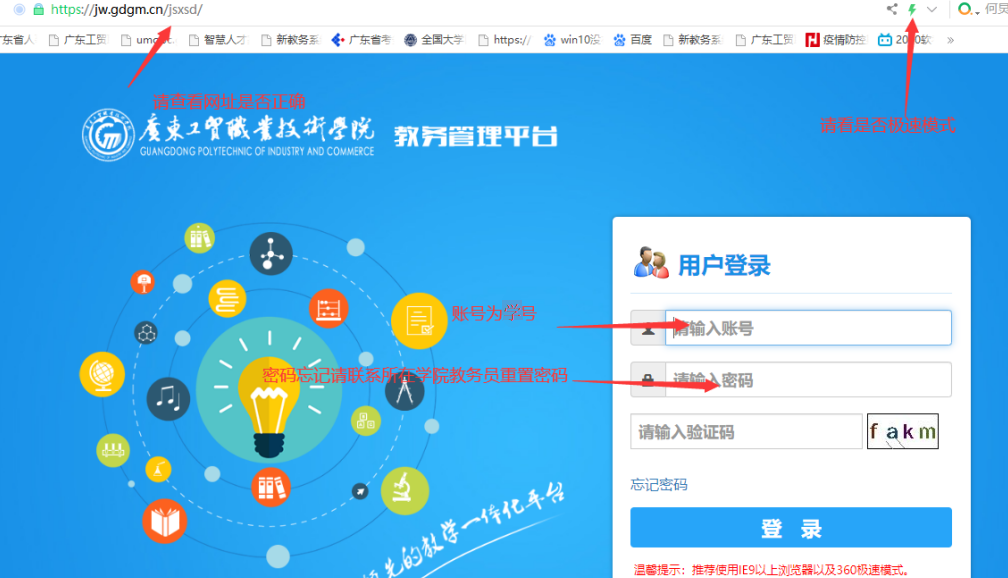Open the 广东工贸 bookmark next to 疫情防控

pos(765,40)
